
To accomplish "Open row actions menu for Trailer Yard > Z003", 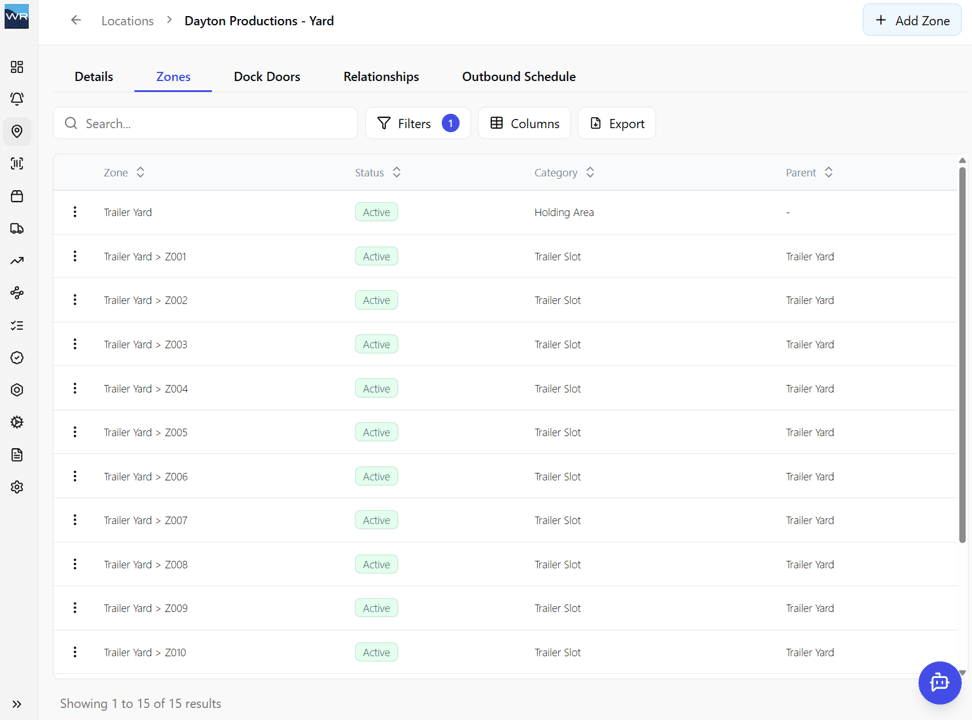I will pyautogui.click(x=75, y=344).
